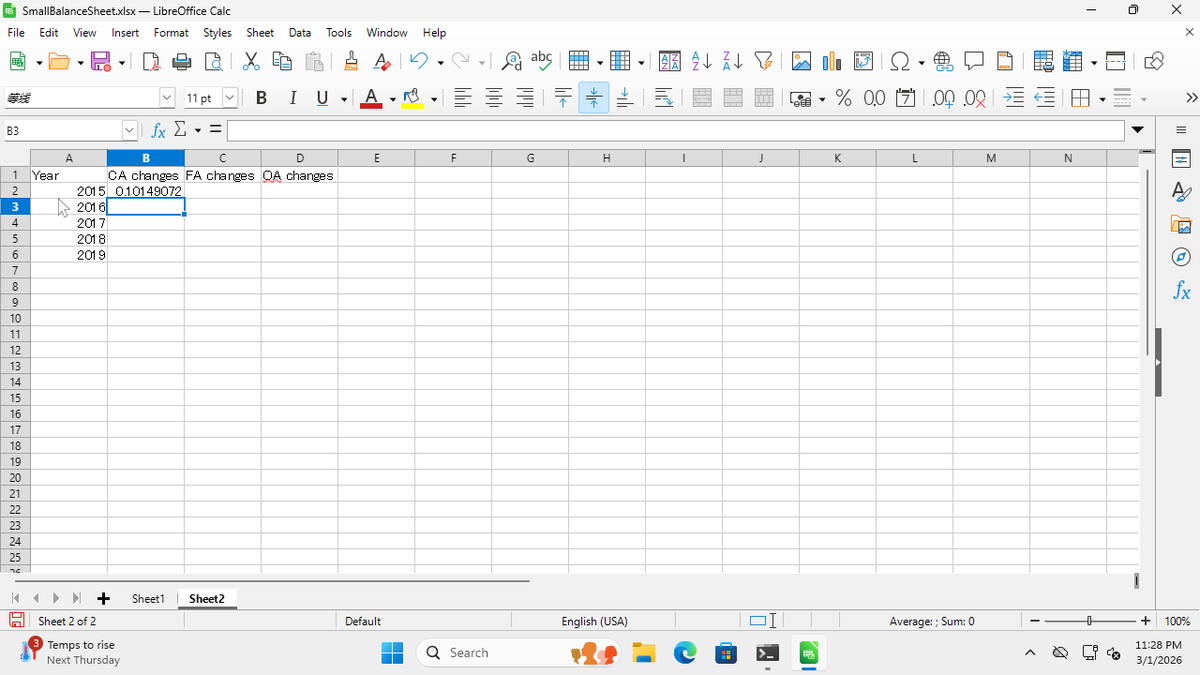
Task: Switch to the Sheet1 tab
Action: pos(148,598)
